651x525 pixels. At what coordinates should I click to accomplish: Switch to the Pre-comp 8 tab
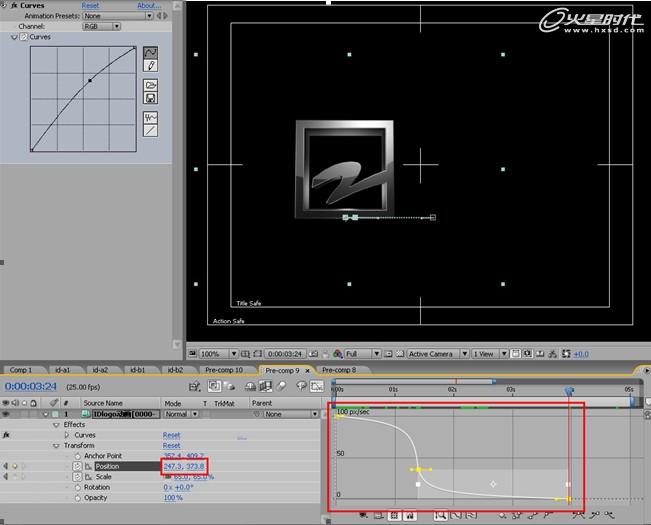[339, 370]
